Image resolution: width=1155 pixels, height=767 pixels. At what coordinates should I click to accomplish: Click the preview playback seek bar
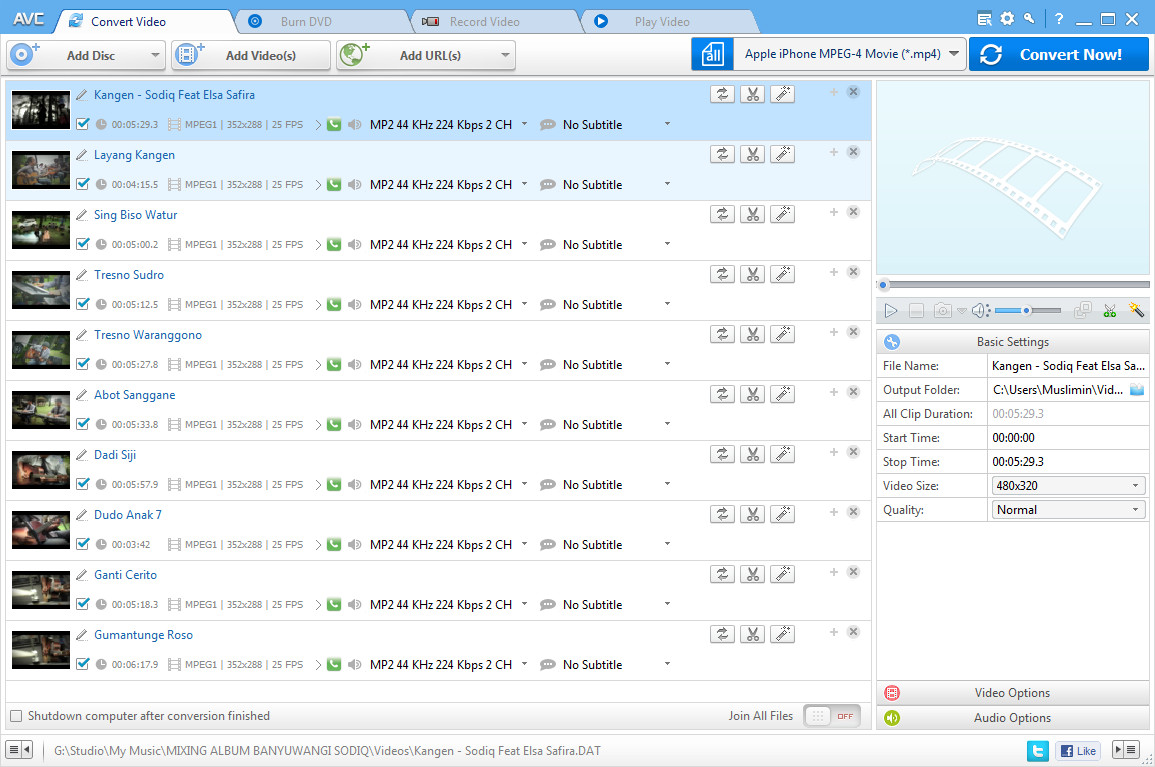[x=1014, y=284]
